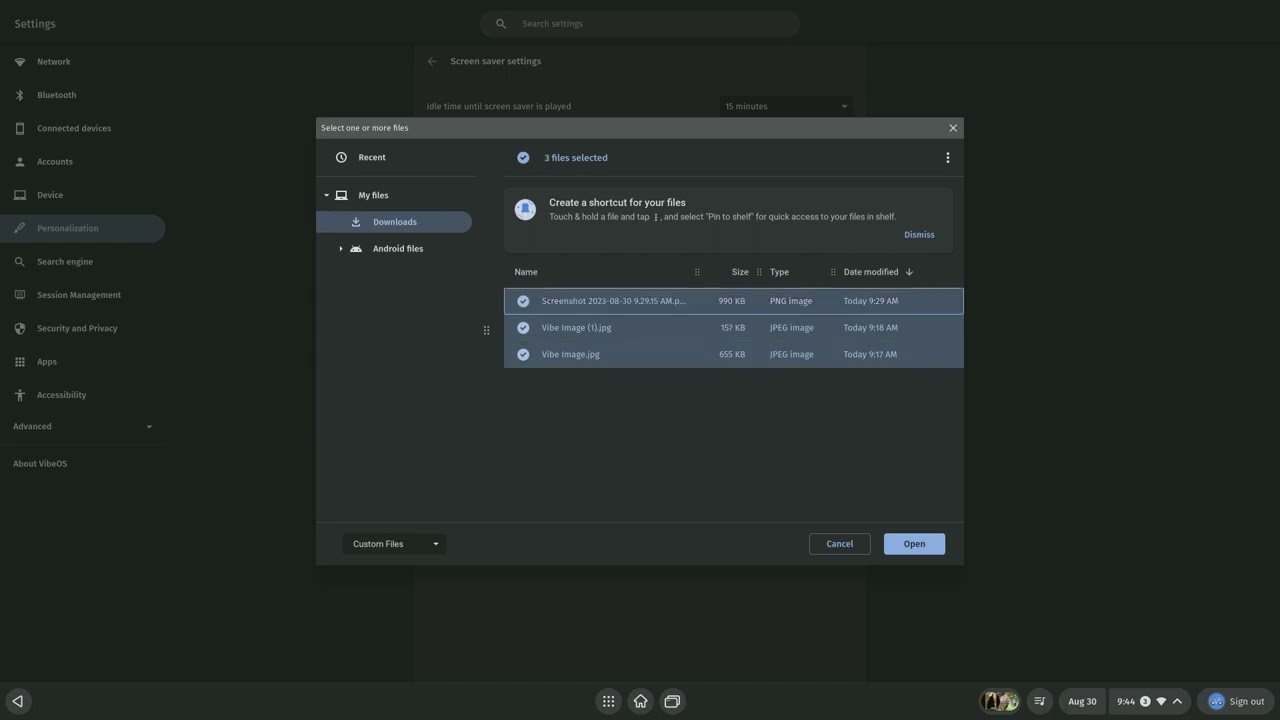The height and width of the screenshot is (720, 1280).
Task: Click the Open button
Action: click(x=914, y=544)
